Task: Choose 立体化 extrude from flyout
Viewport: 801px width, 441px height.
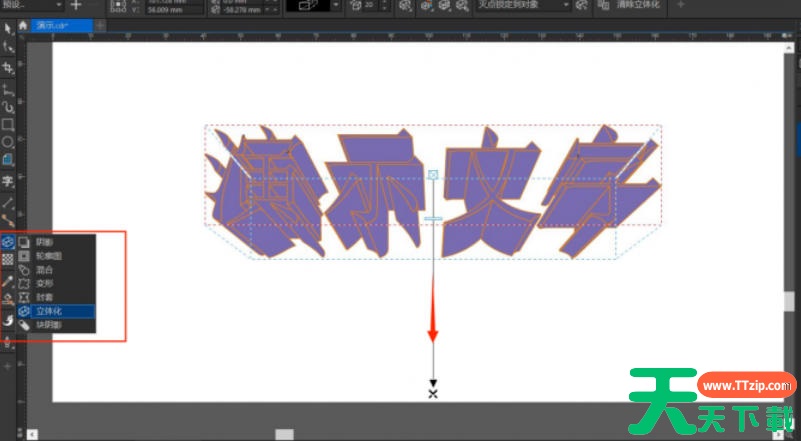Action: [56, 311]
